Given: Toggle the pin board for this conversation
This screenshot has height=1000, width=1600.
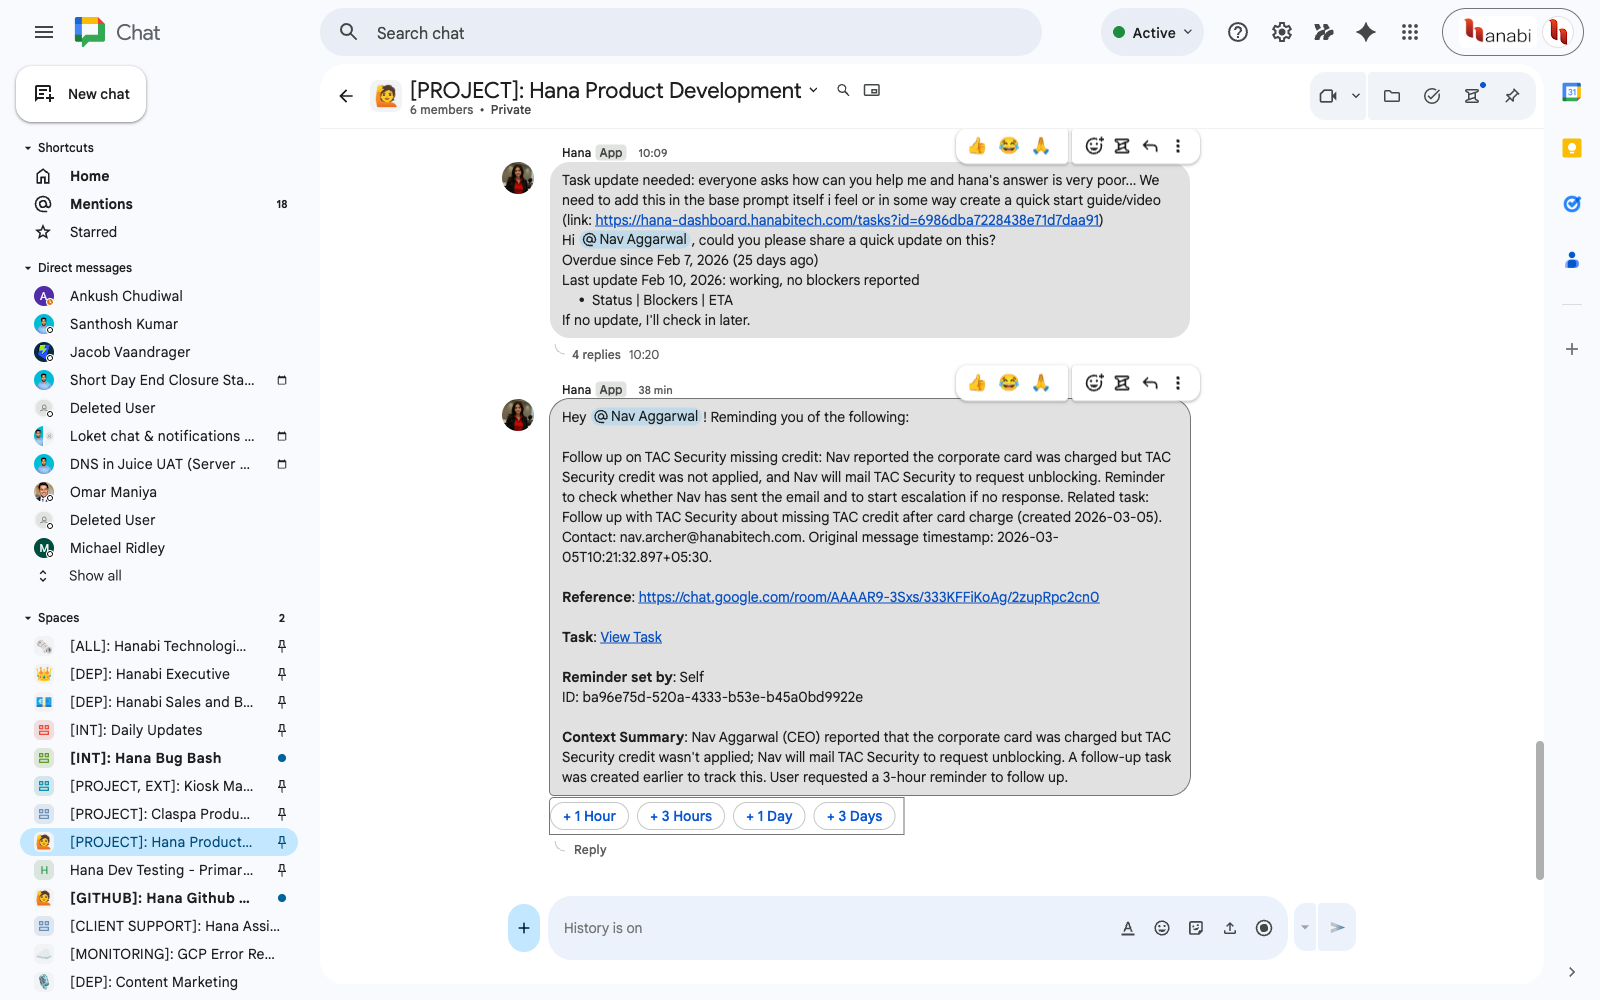Looking at the screenshot, I should tap(1512, 96).
